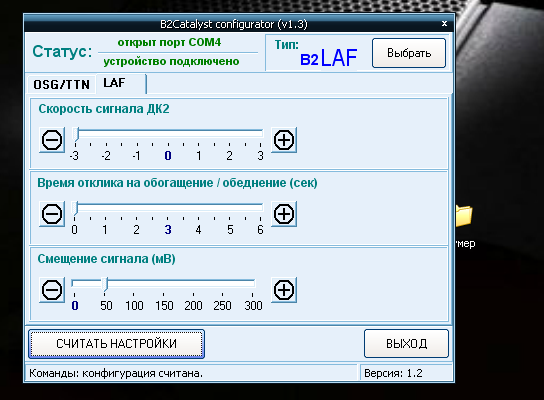Screen dimensions: 544x400
Task: Click the Скорость сигнала ДК2 slider handle
Action: (77, 134)
